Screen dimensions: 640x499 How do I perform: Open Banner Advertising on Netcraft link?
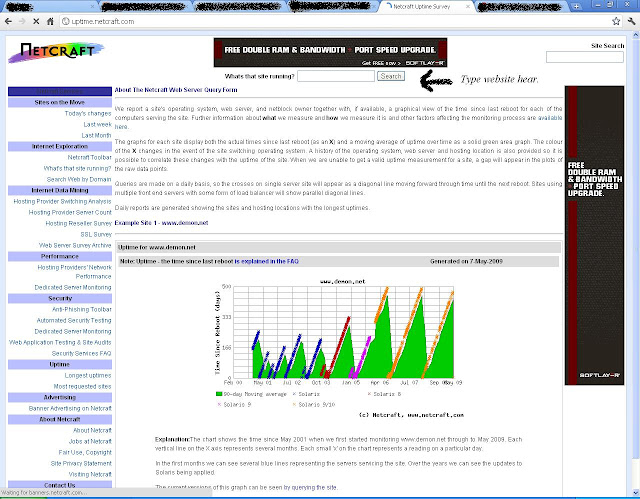click(x=70, y=409)
